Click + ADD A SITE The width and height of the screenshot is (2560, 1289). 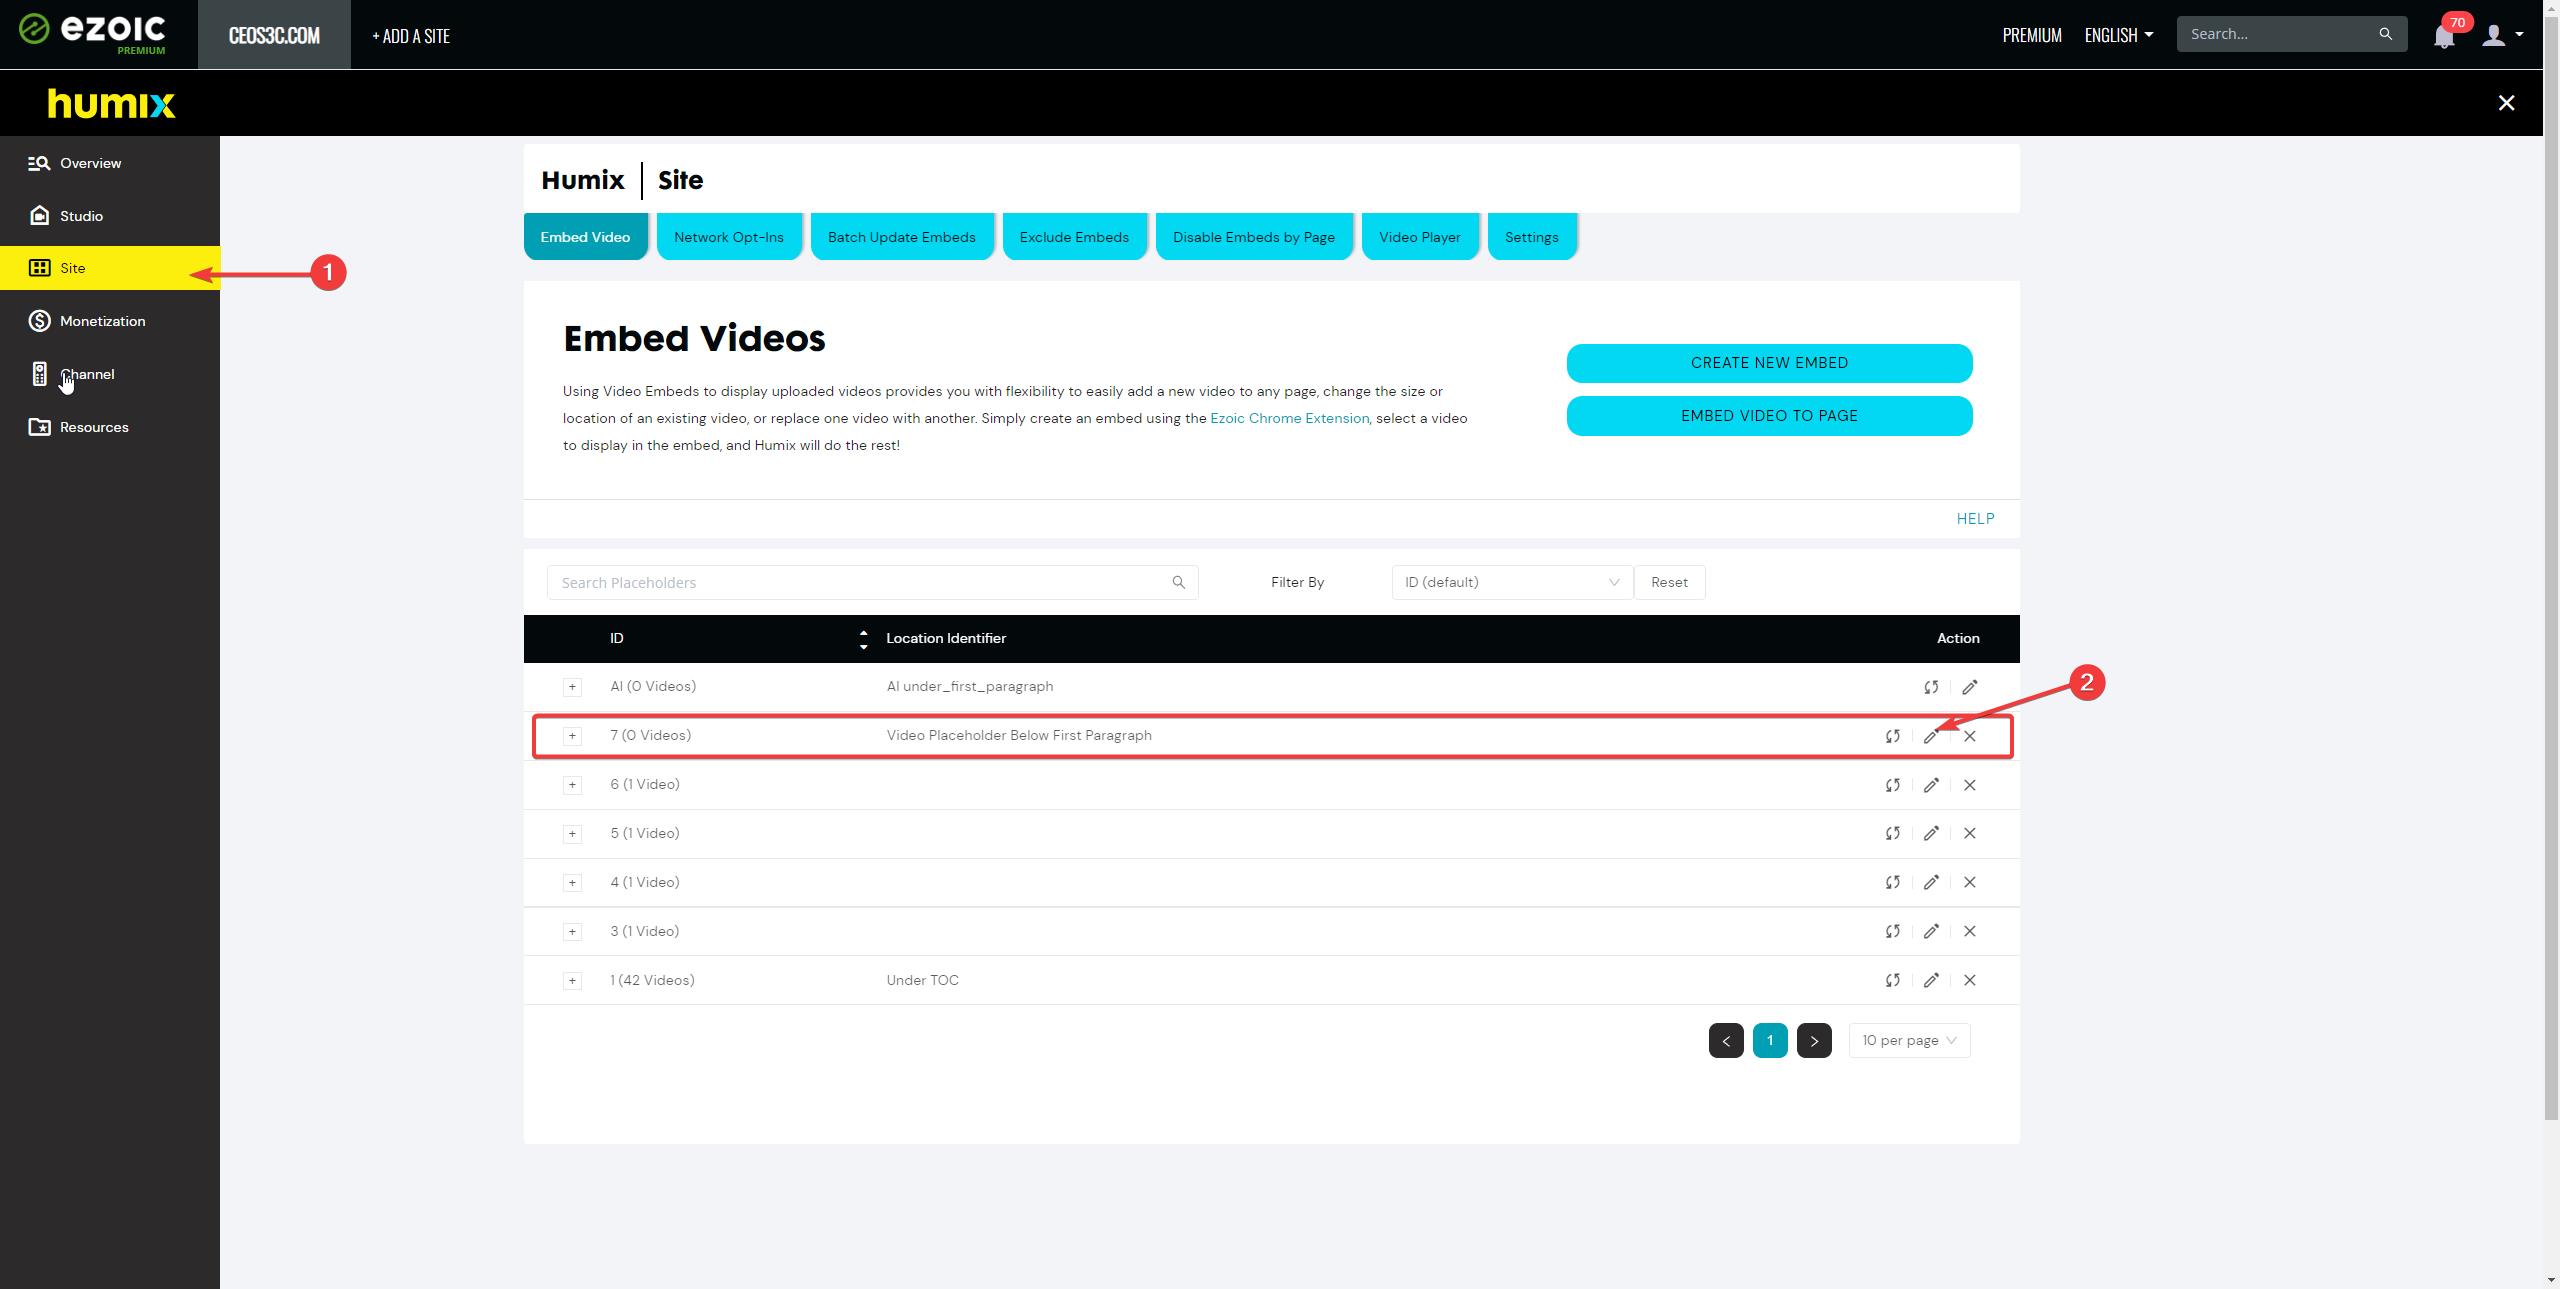tap(411, 35)
